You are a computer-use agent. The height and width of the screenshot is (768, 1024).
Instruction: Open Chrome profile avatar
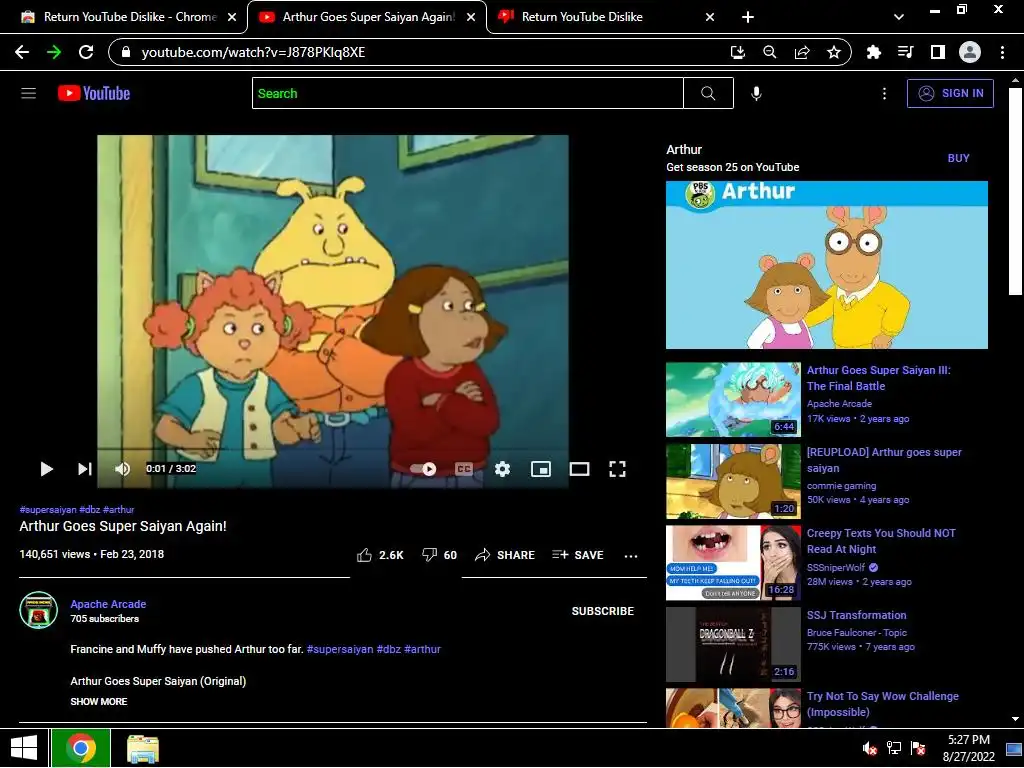click(x=970, y=52)
